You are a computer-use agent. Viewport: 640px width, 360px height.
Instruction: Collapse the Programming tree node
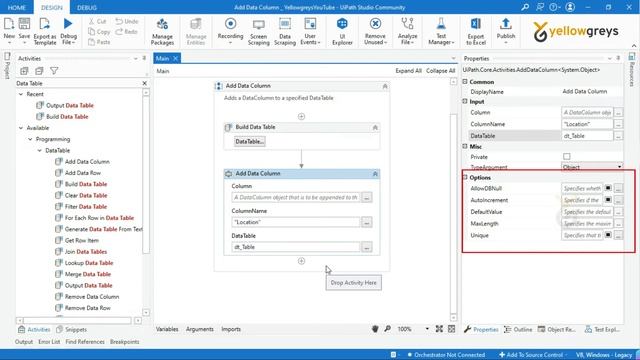coord(30,139)
